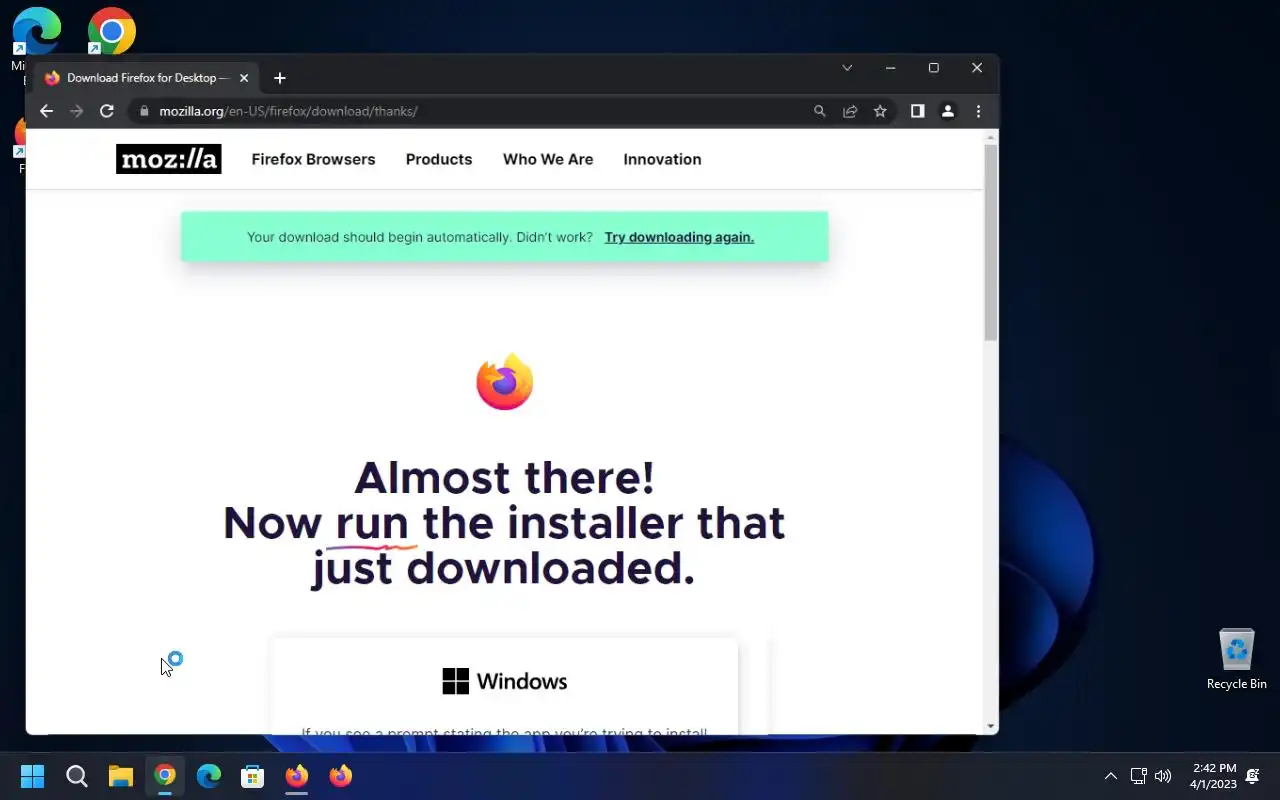Close the Chrome window

coord(977,68)
